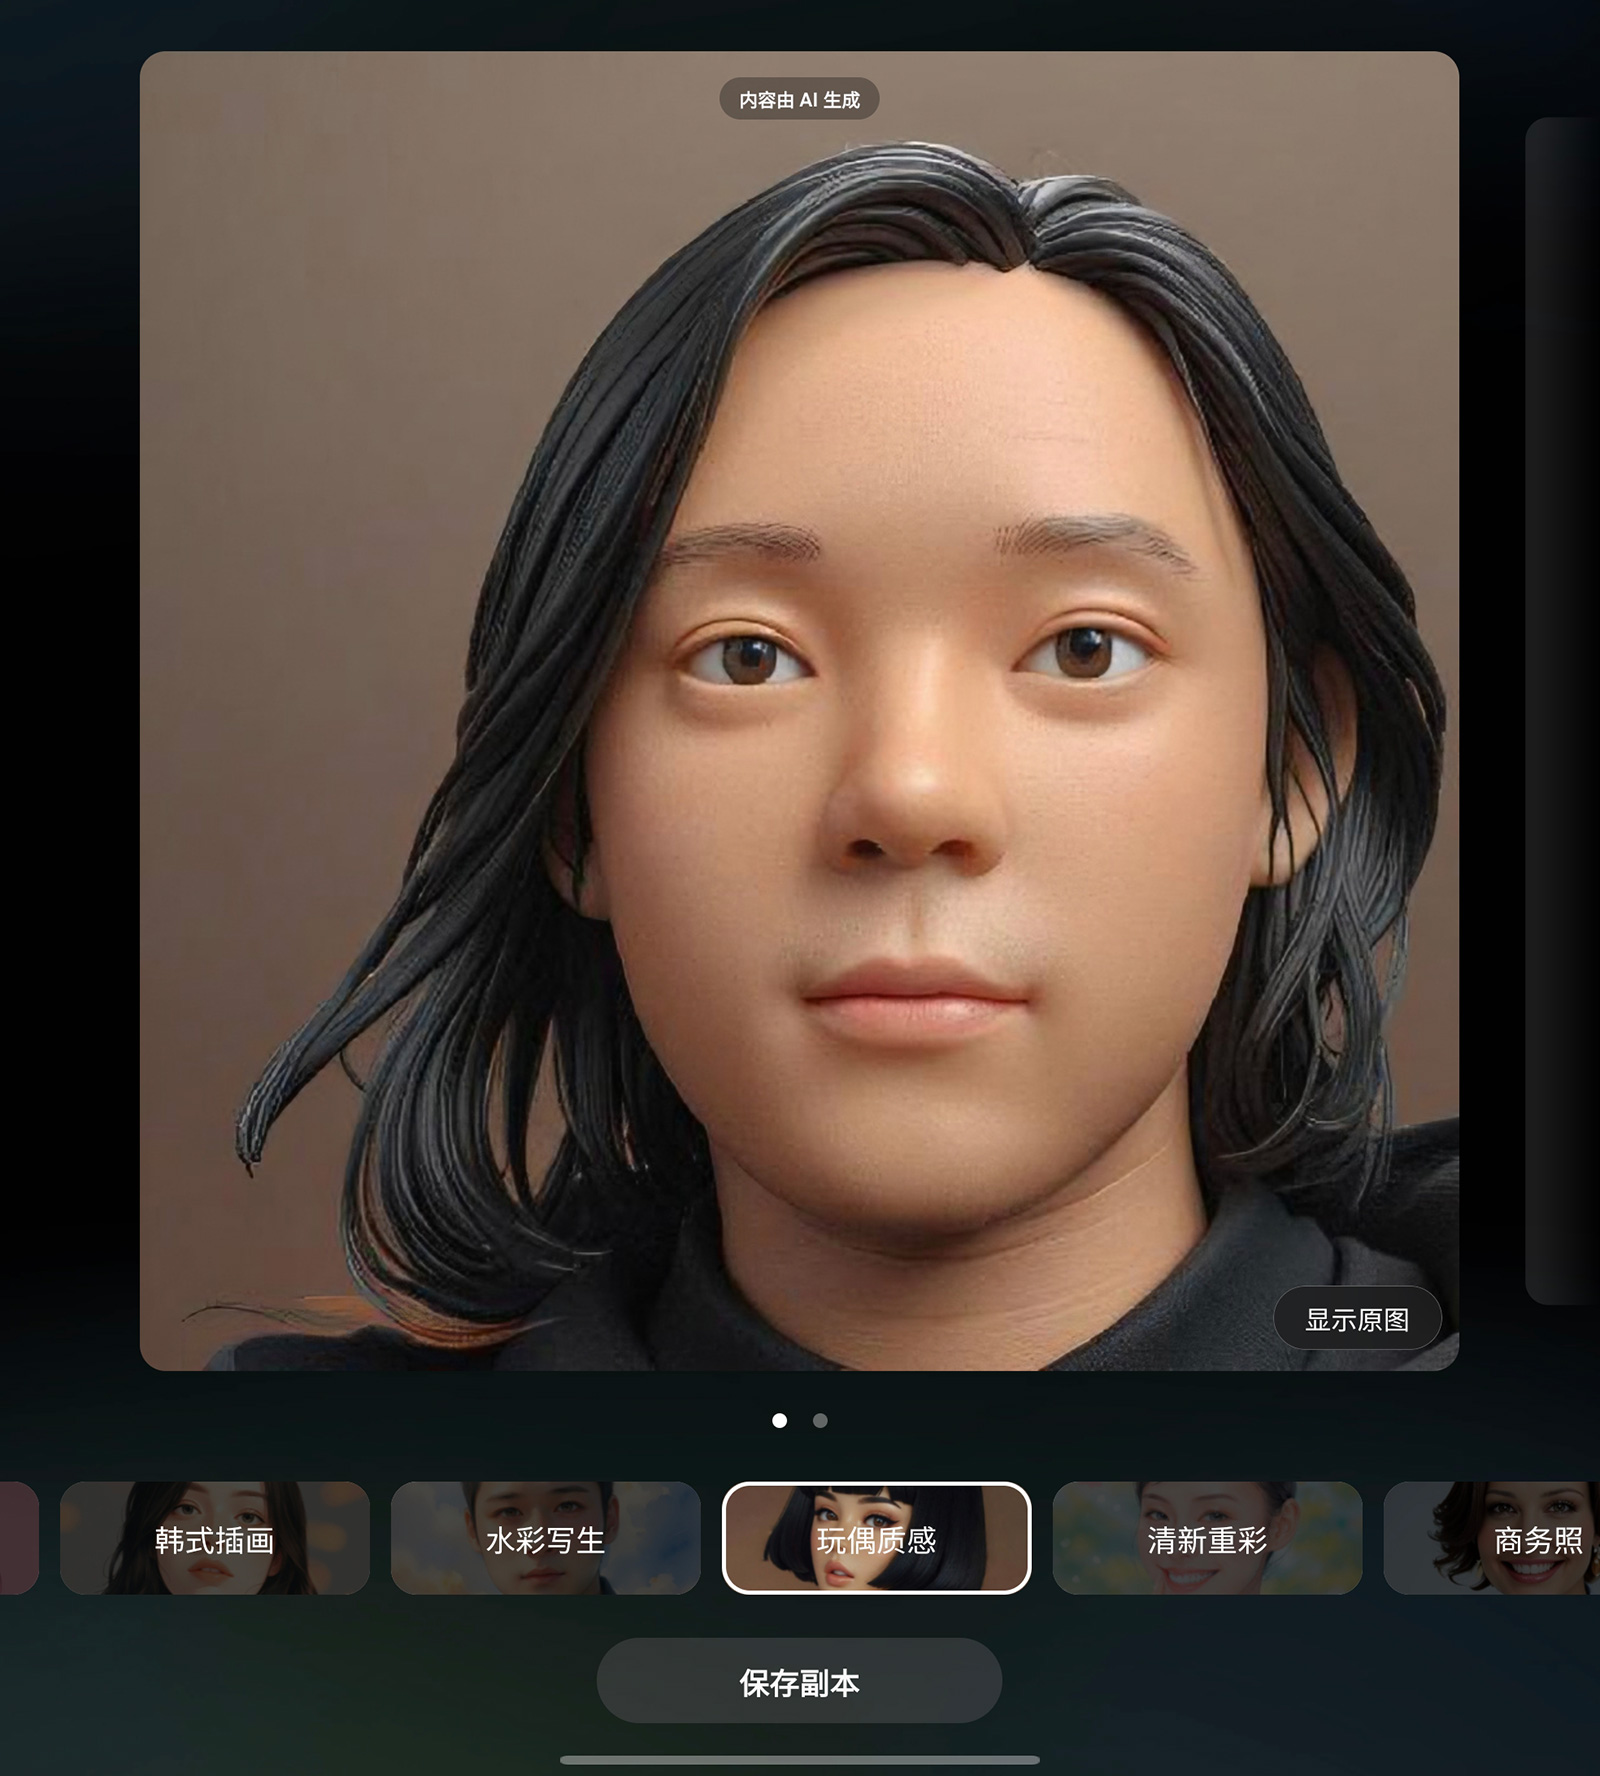
Task: Go to the second page indicator dot
Action: tap(820, 1420)
